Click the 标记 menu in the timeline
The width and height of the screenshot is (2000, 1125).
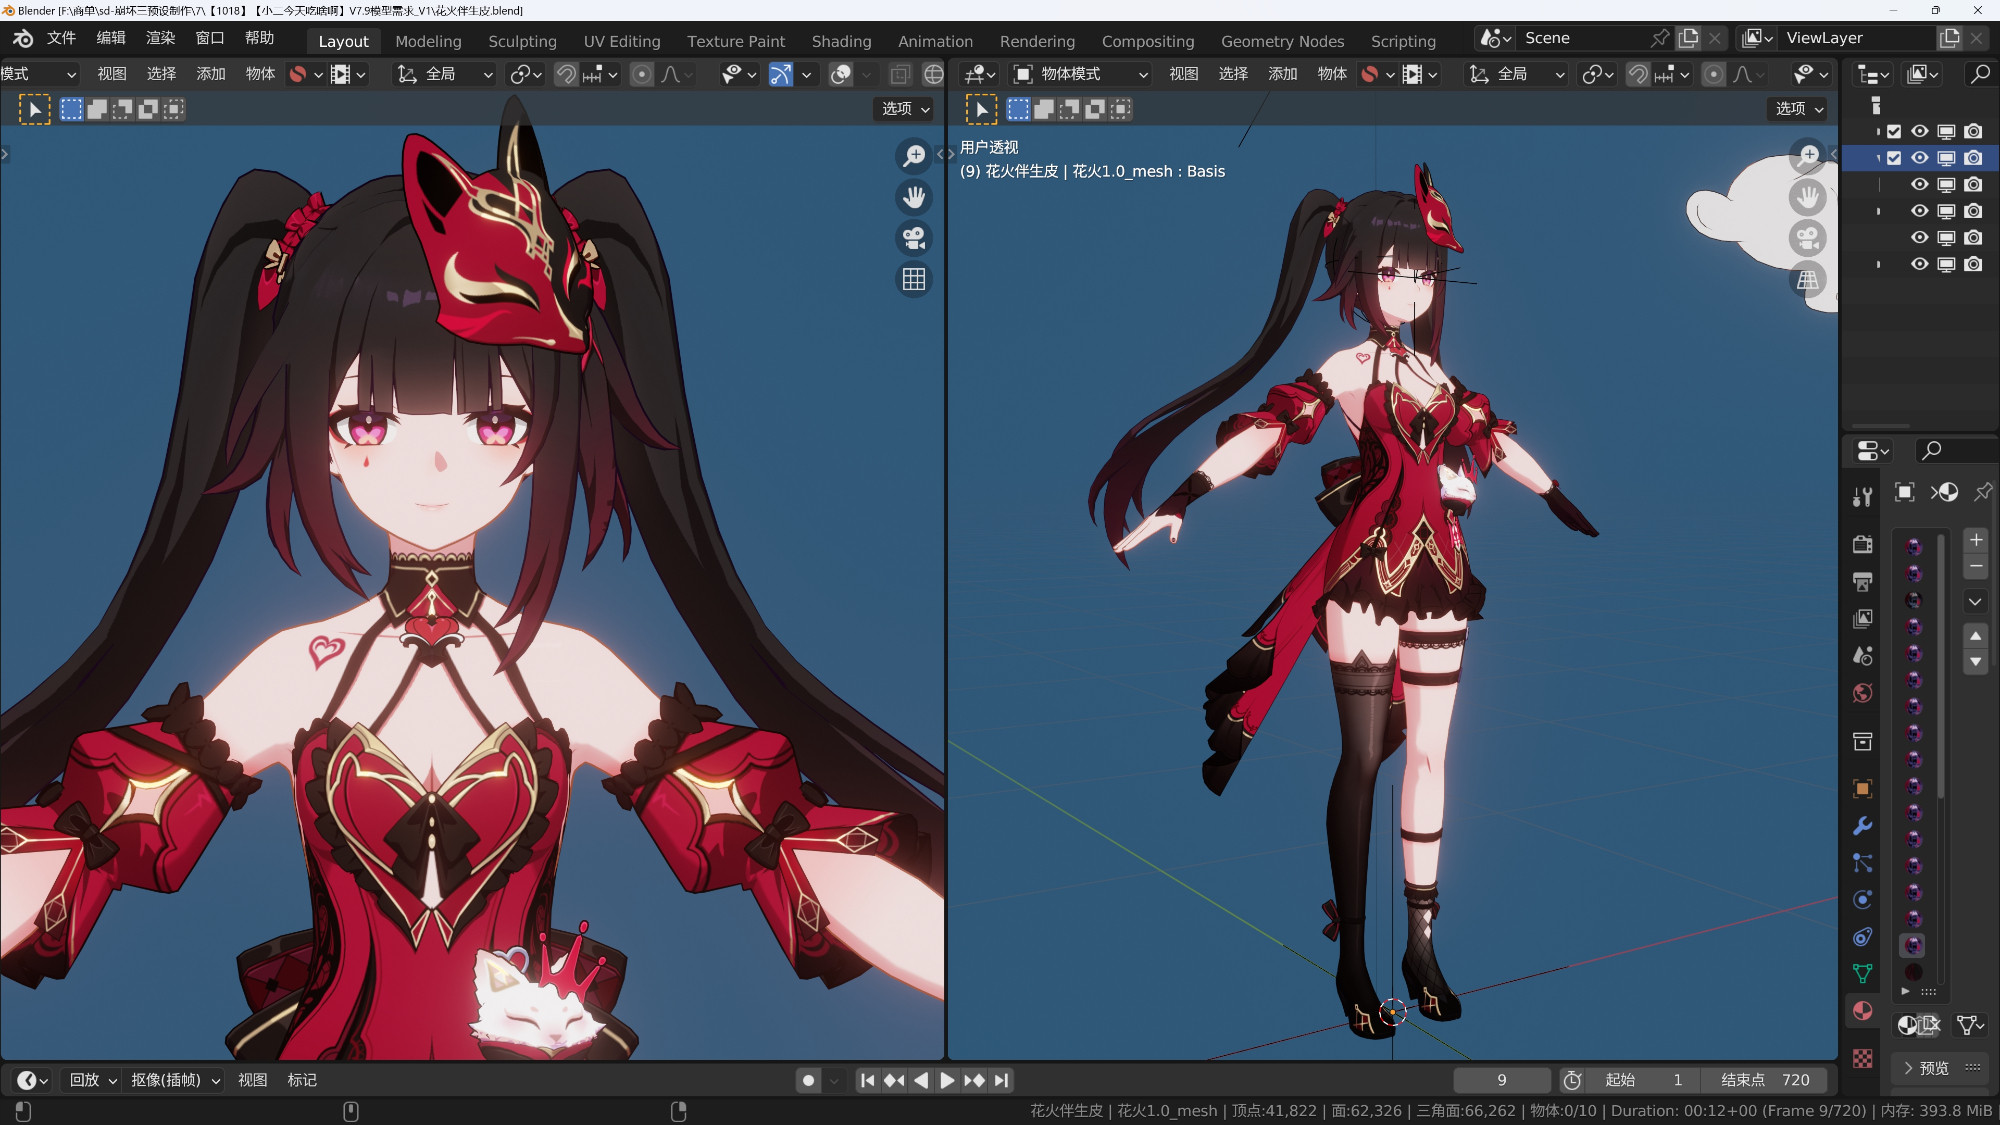301,1080
